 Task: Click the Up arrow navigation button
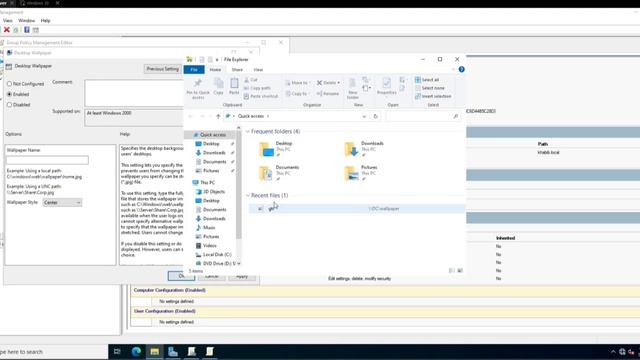pyautogui.click(x=218, y=116)
